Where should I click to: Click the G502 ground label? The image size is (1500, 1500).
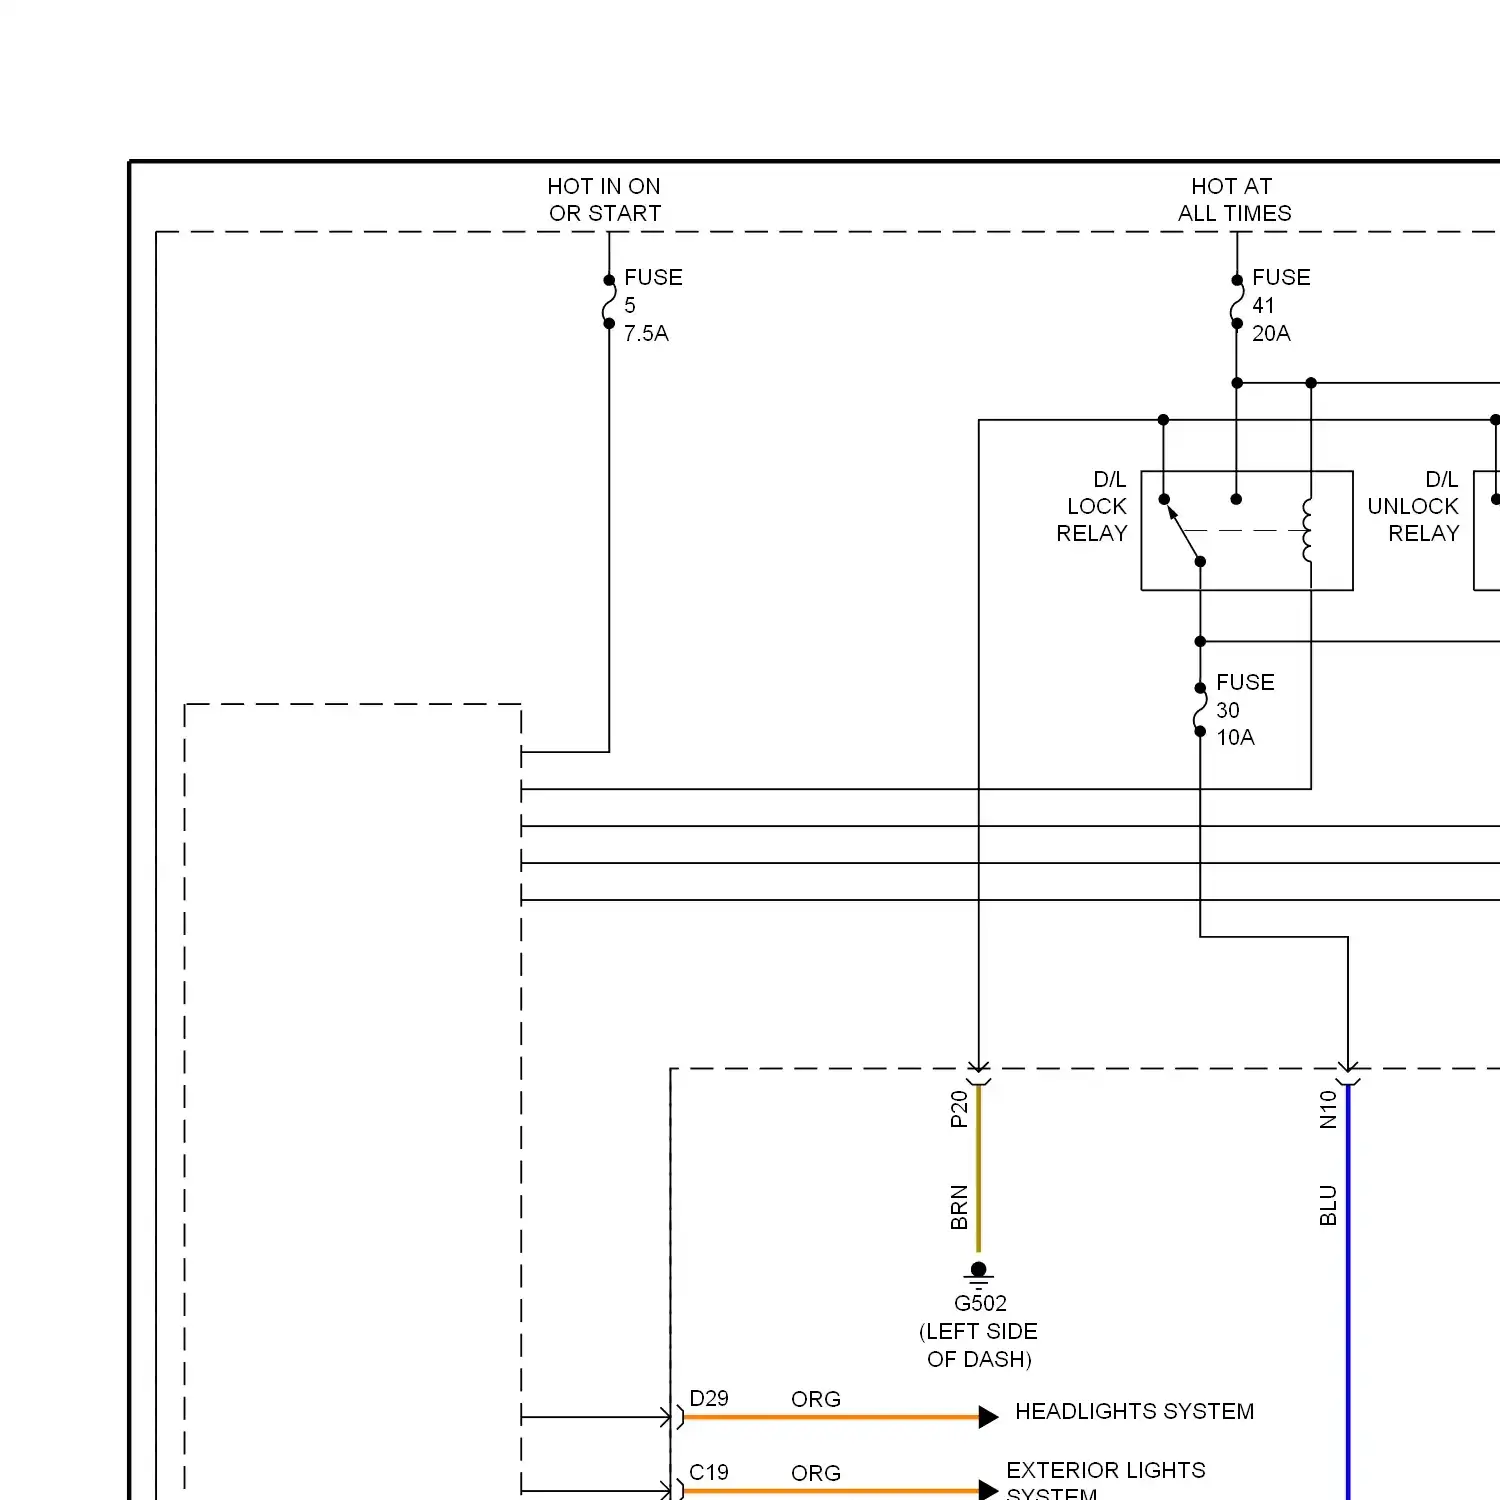[x=980, y=1303]
